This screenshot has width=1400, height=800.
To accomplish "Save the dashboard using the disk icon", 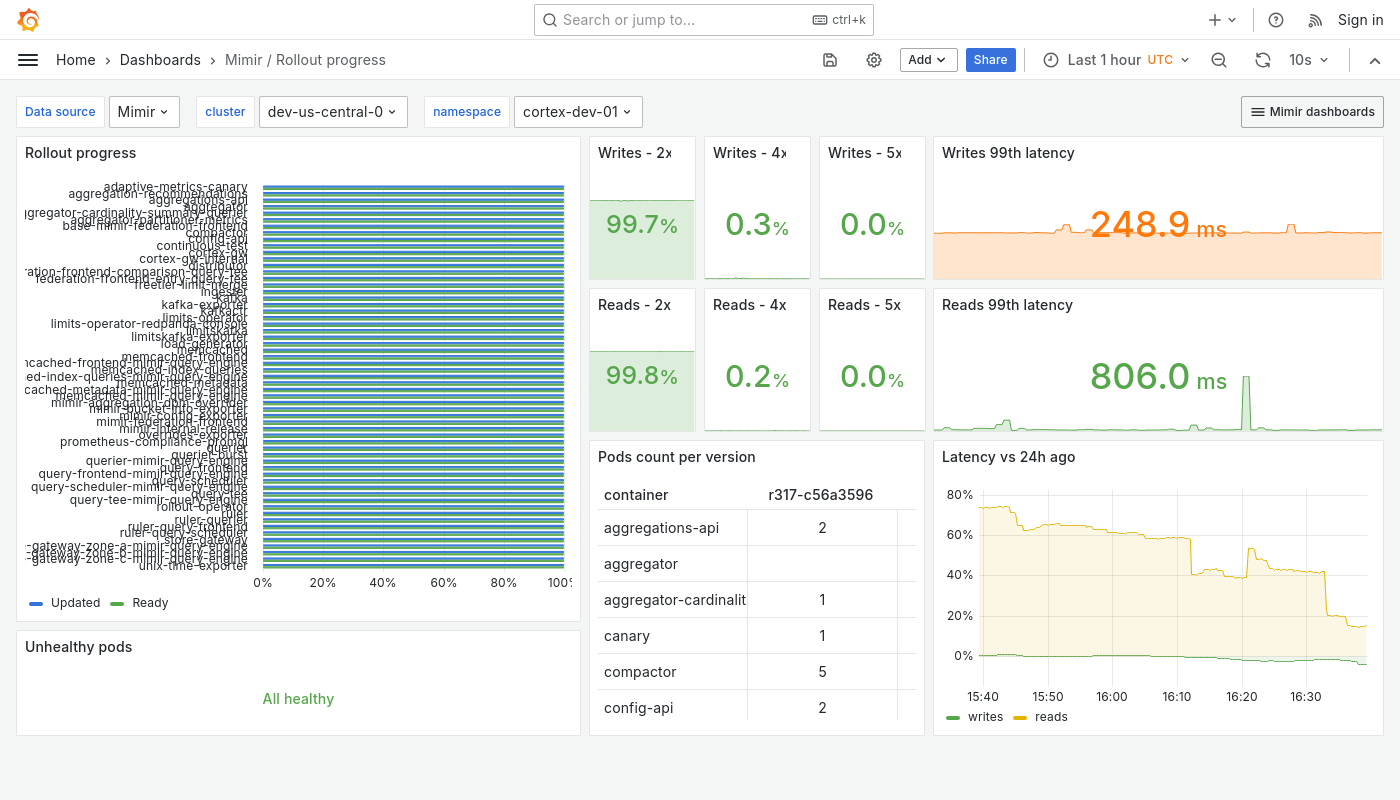I will 830,60.
